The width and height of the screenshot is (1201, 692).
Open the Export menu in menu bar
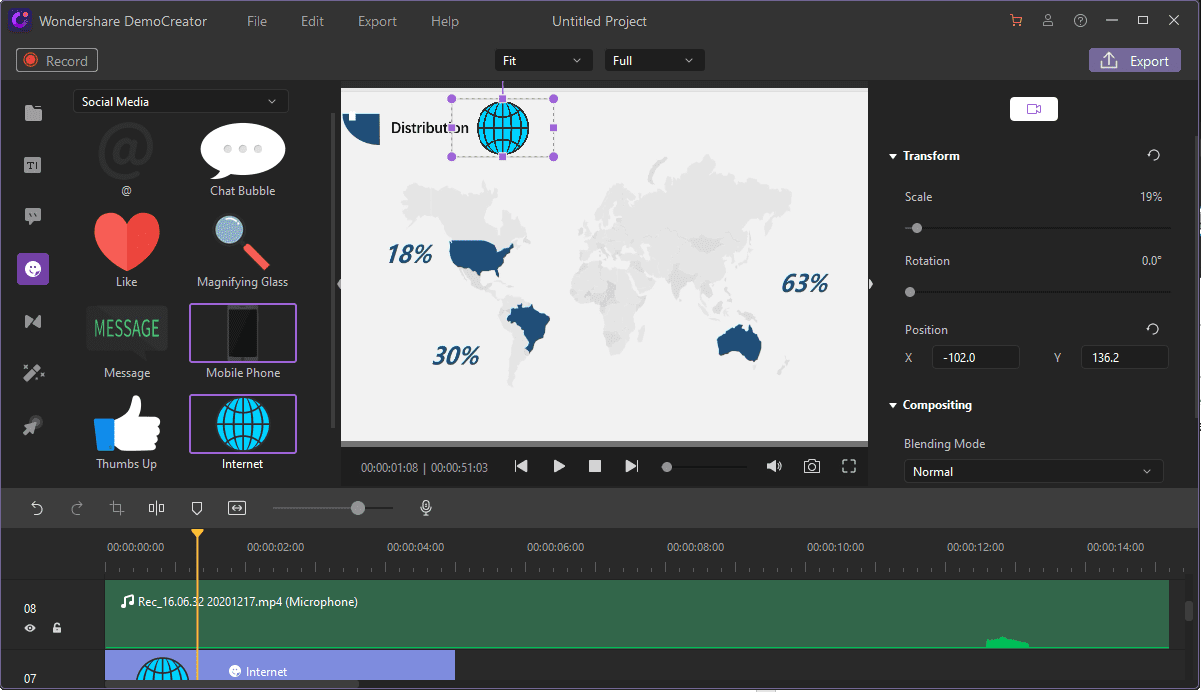377,21
